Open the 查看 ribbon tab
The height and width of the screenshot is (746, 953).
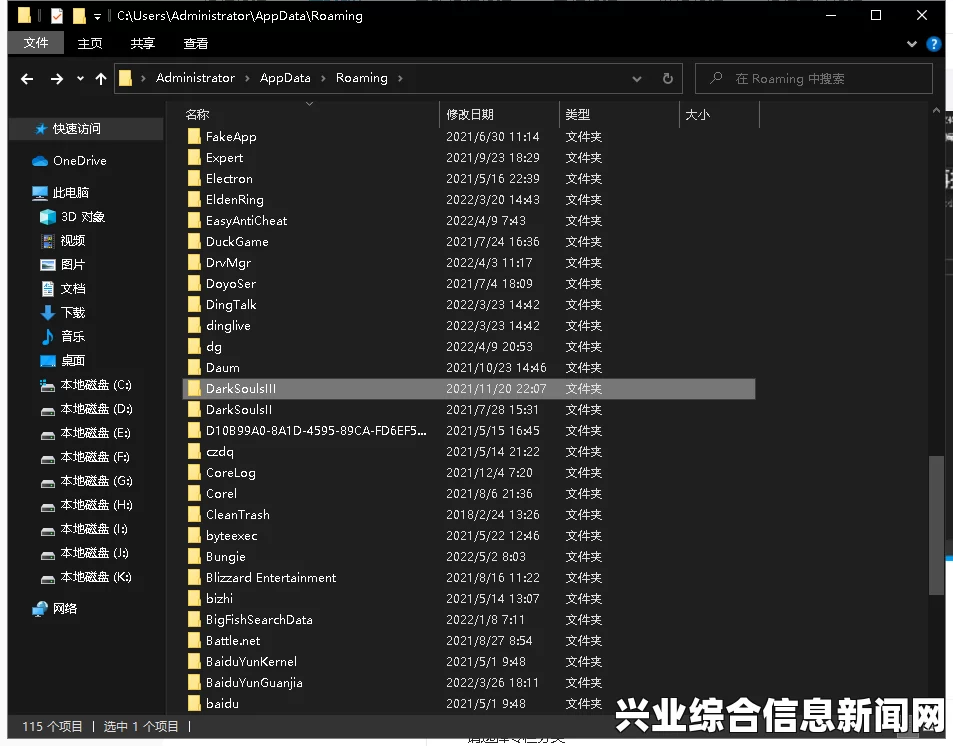tap(196, 43)
